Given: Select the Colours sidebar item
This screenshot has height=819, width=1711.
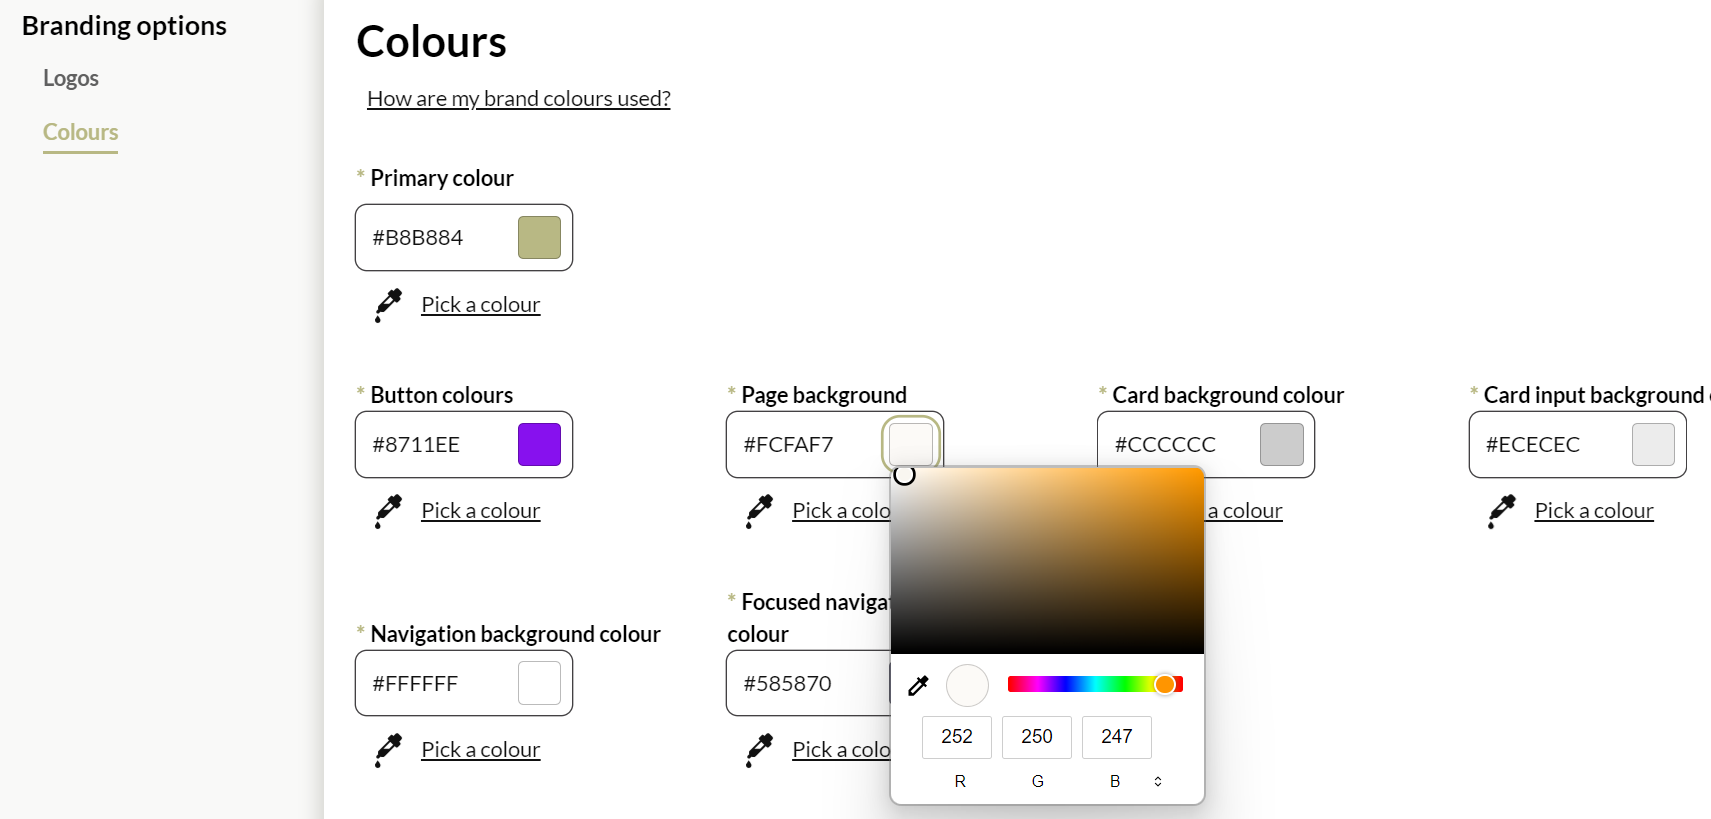Looking at the screenshot, I should [80, 132].
